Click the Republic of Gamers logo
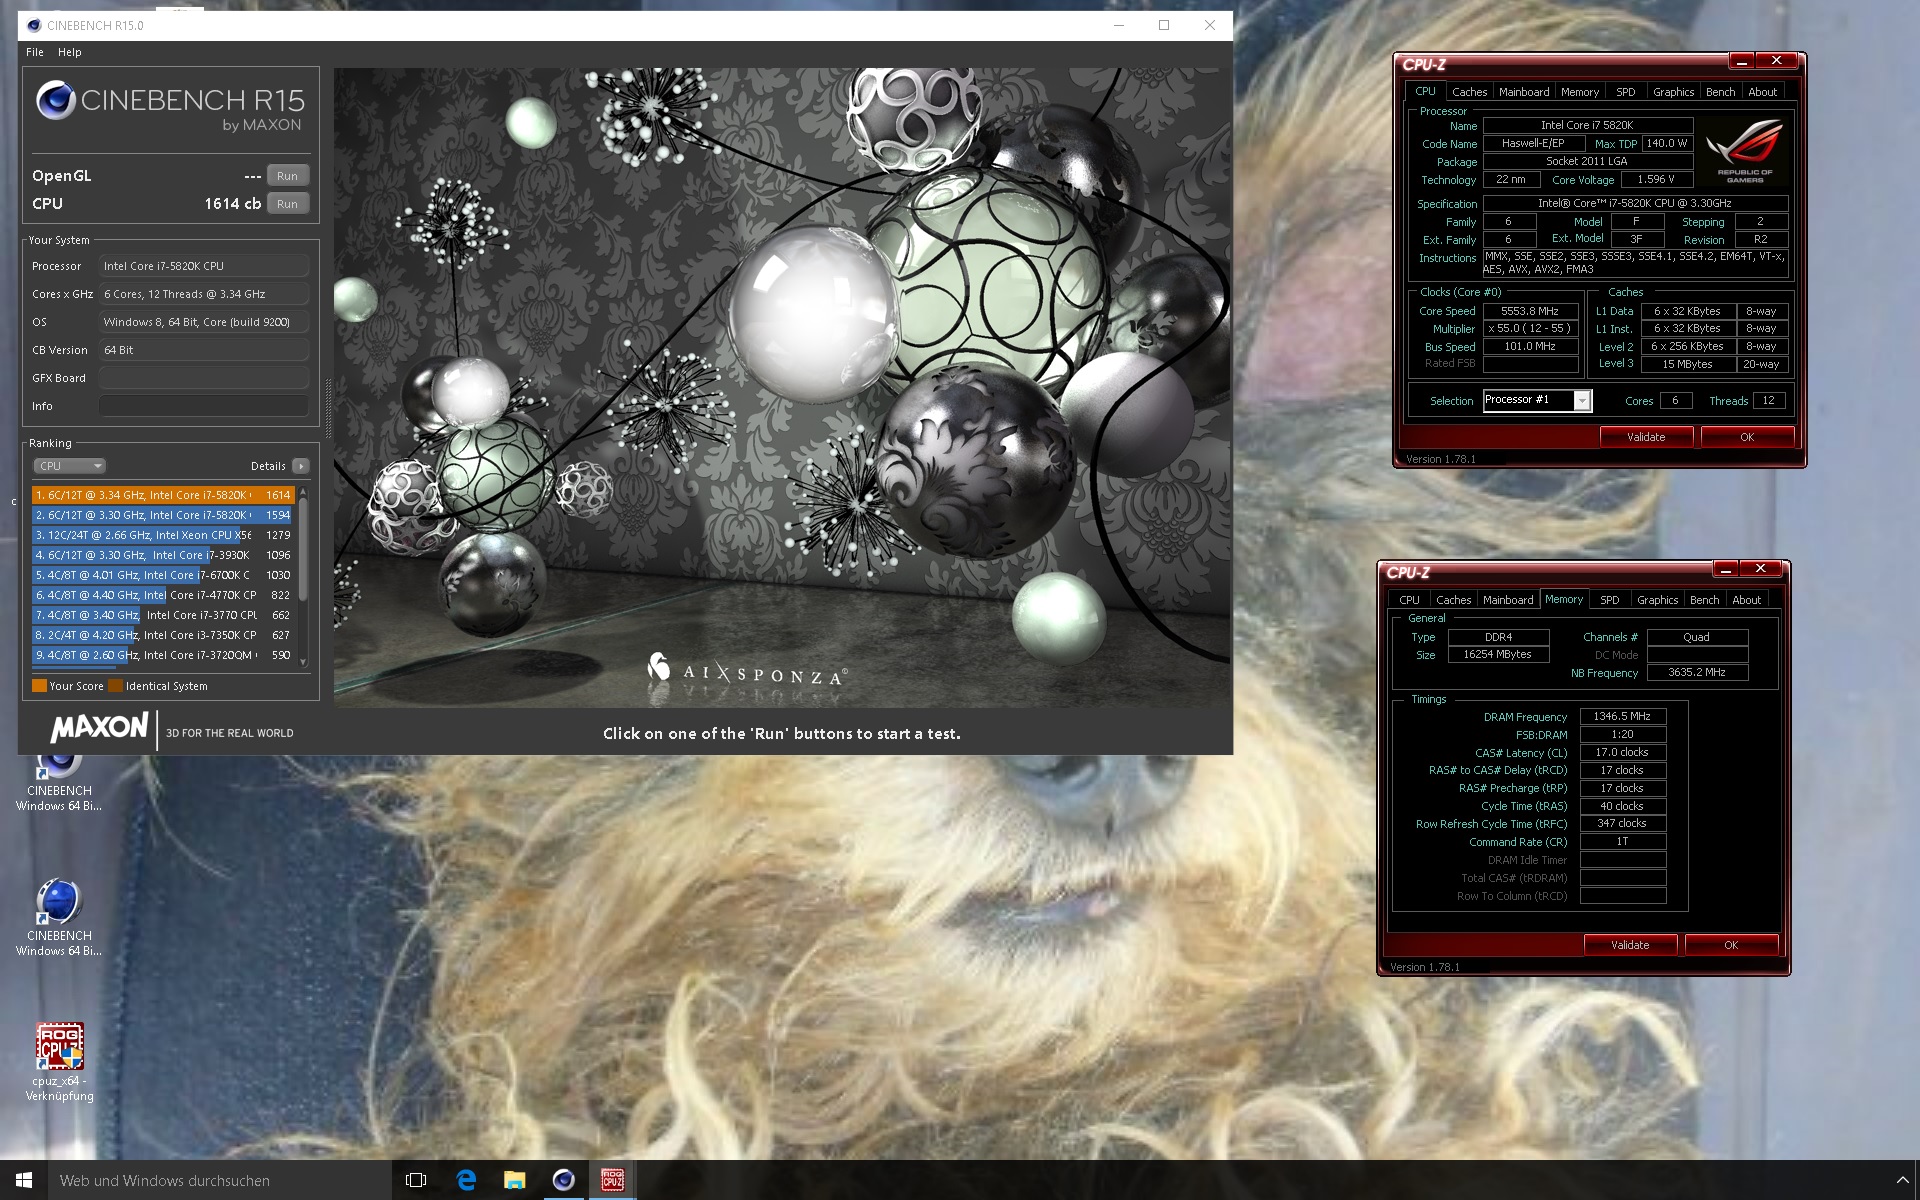The width and height of the screenshot is (1920, 1200). [x=1745, y=150]
